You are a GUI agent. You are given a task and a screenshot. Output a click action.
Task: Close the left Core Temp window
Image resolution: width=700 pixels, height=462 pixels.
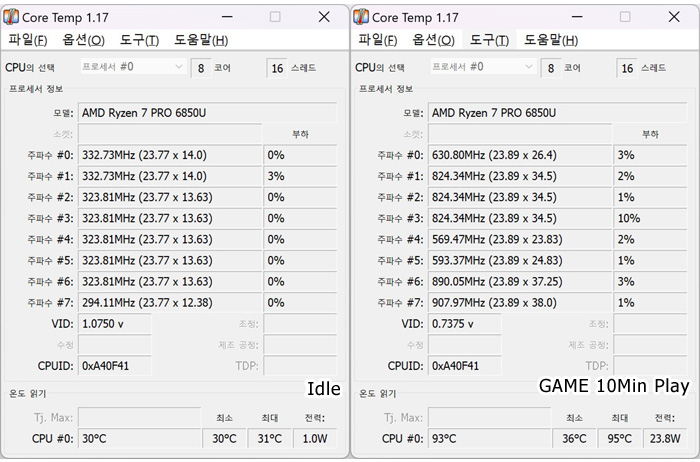[x=322, y=17]
